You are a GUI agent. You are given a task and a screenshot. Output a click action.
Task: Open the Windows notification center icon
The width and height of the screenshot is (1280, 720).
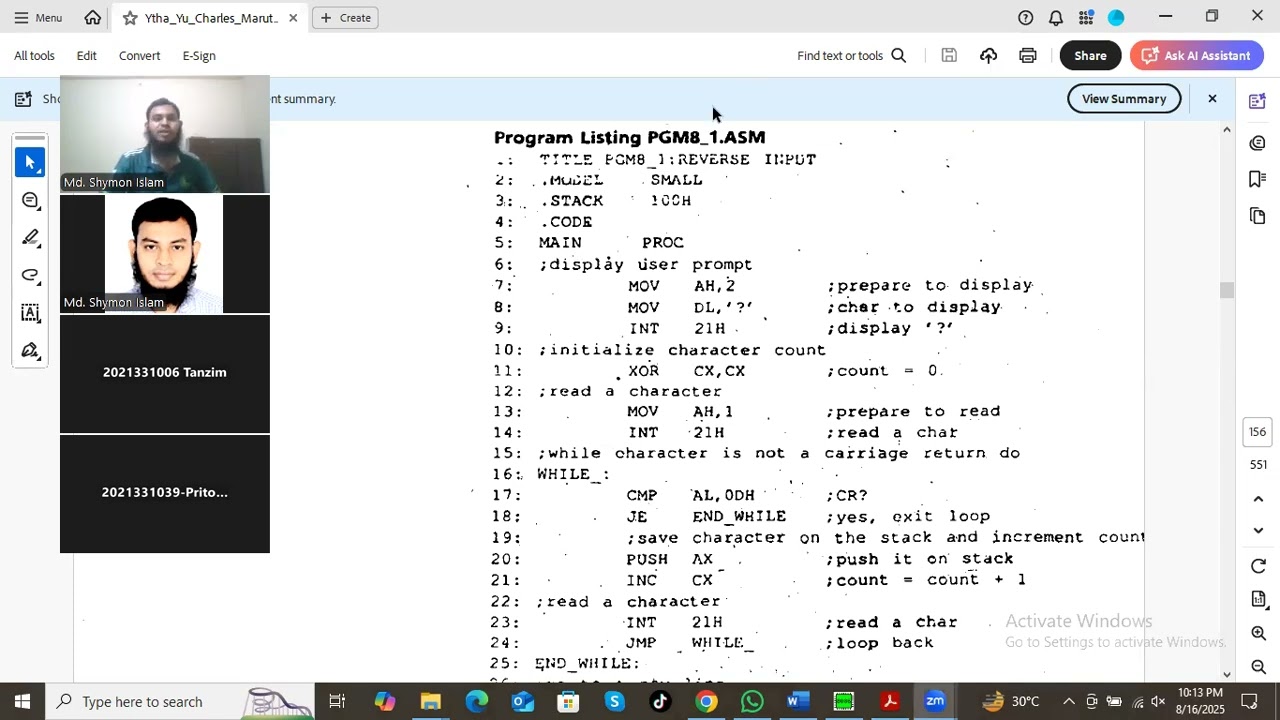click(x=1249, y=701)
